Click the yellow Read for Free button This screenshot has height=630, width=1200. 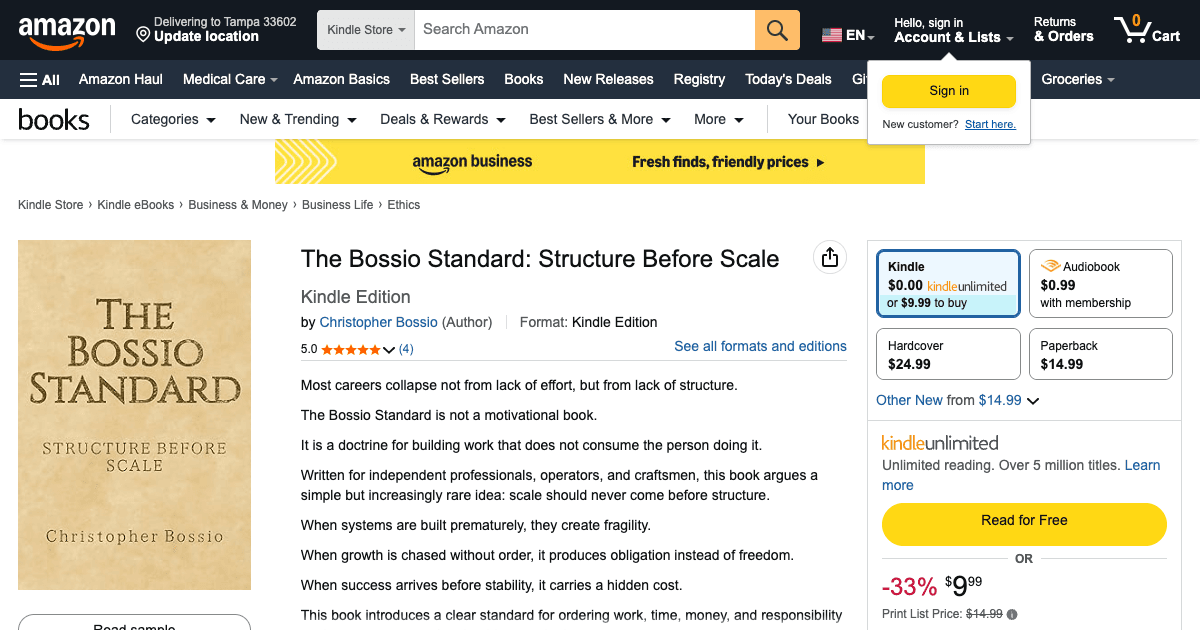click(1023, 521)
